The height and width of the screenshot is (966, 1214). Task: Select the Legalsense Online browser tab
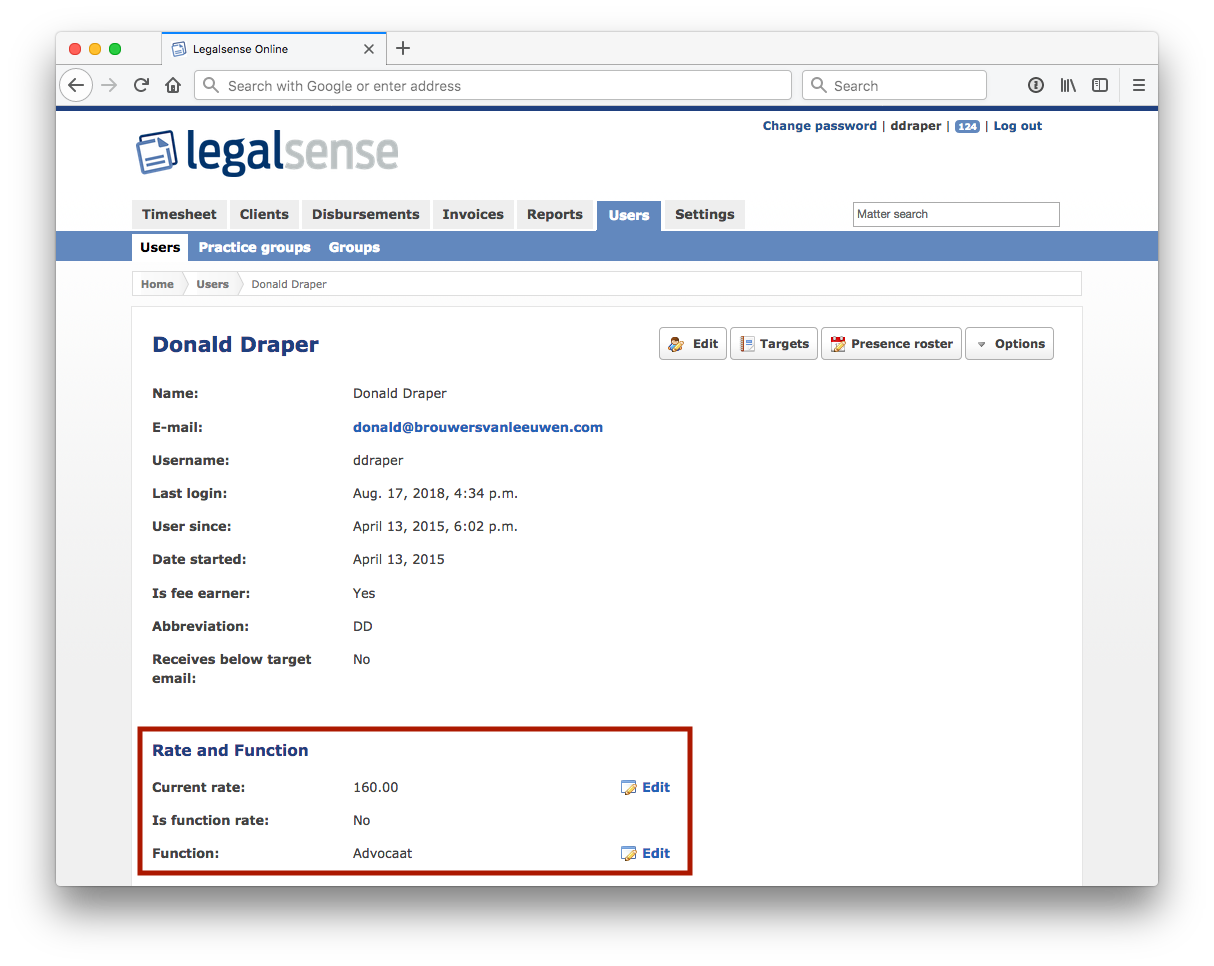tap(273, 48)
